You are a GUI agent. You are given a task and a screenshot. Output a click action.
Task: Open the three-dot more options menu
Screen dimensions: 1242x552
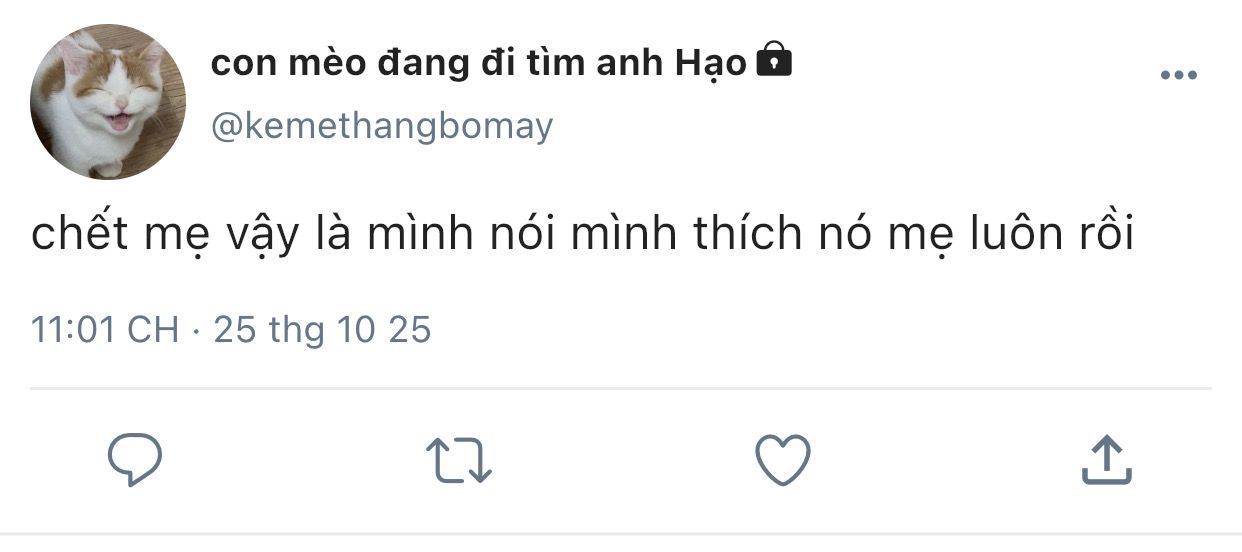click(1178, 76)
